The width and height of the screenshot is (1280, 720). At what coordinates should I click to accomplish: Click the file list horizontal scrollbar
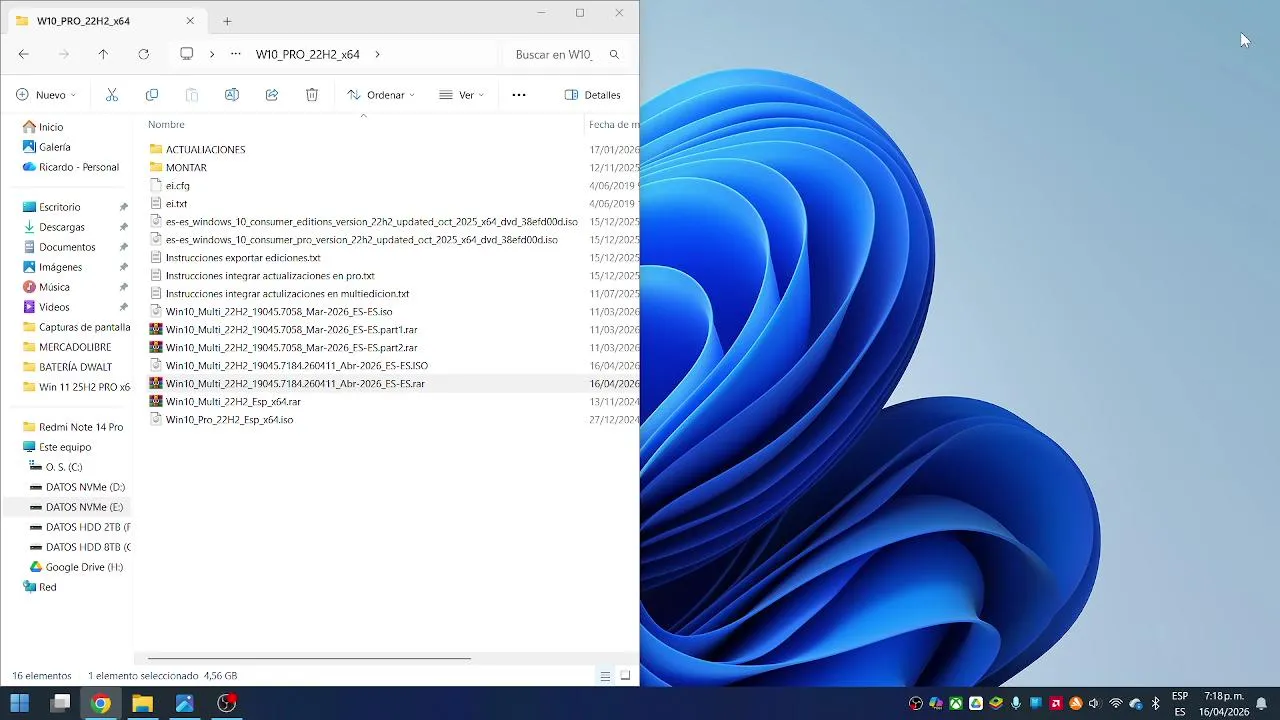click(309, 658)
